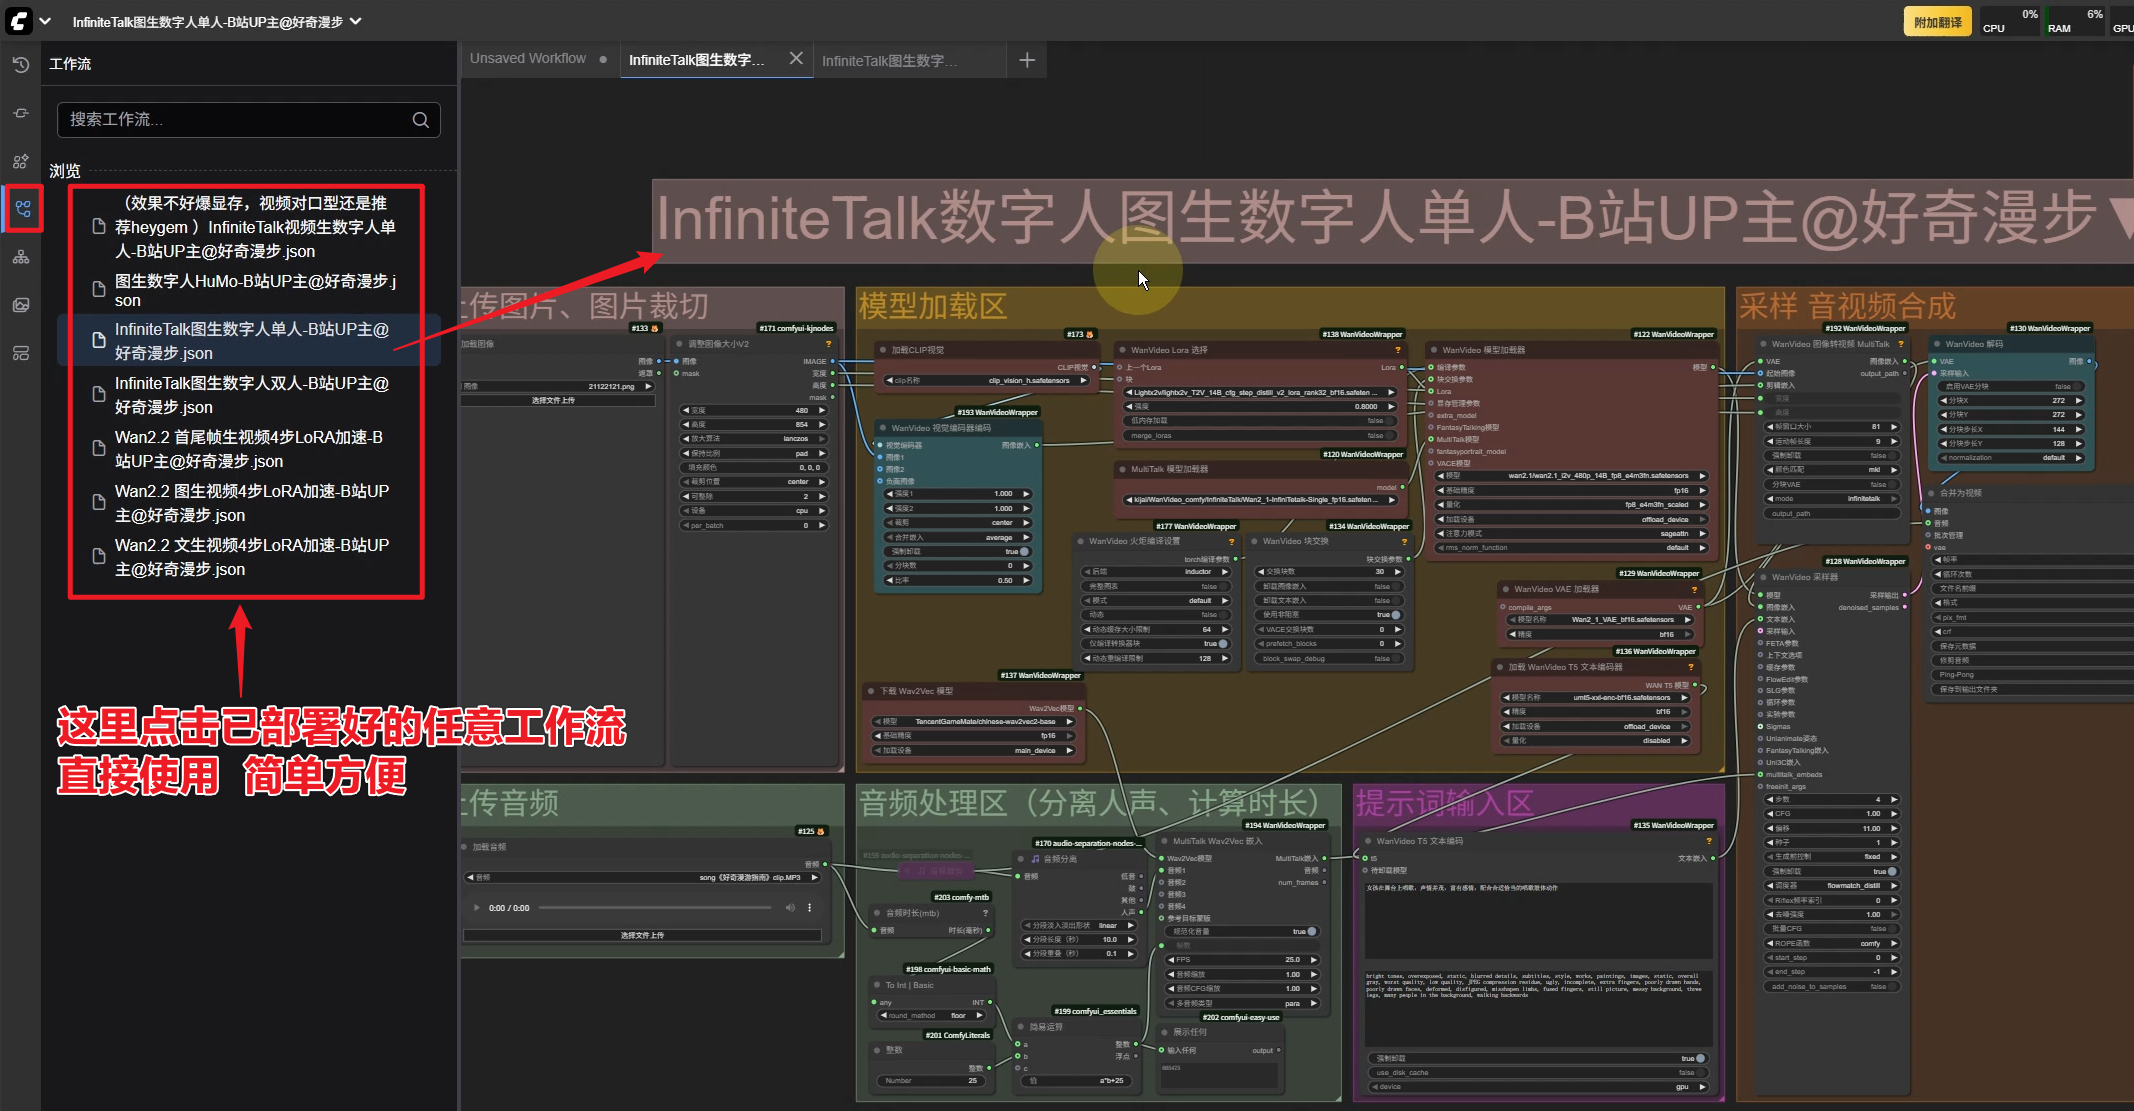
Task: Toggle 强制卸载 in the T5 文本编码 node
Action: click(x=1699, y=1058)
